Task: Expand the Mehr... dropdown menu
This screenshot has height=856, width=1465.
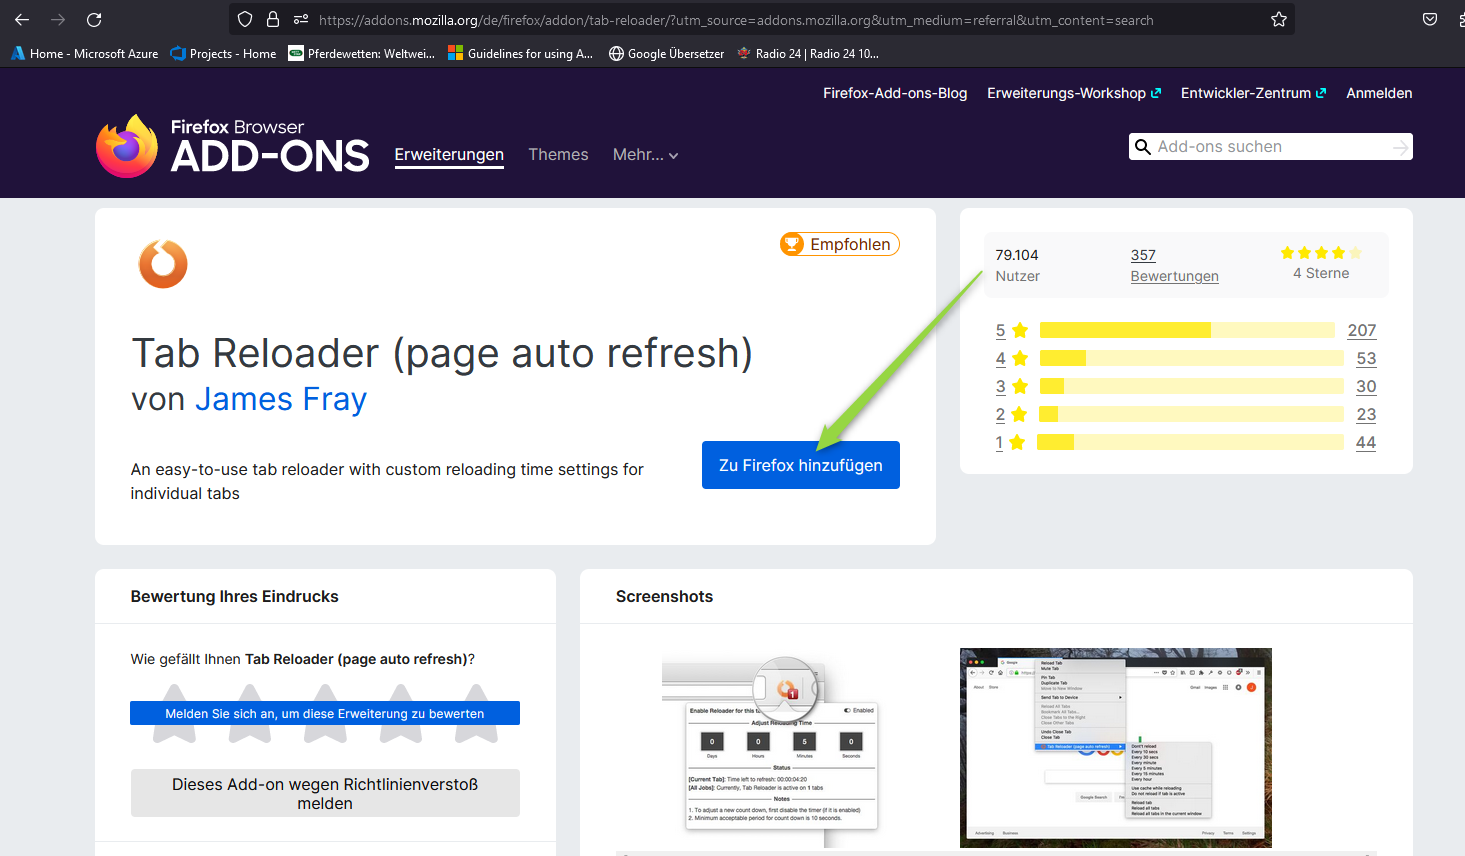Action: pyautogui.click(x=645, y=155)
